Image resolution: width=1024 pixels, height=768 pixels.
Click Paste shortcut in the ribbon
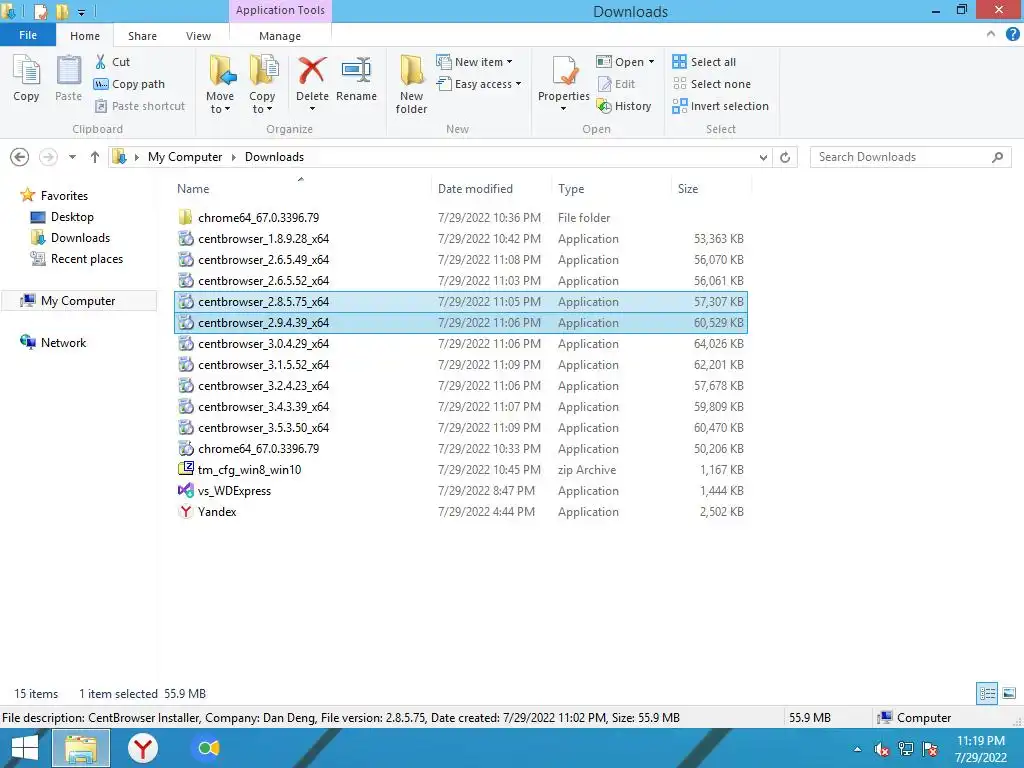tap(140, 106)
